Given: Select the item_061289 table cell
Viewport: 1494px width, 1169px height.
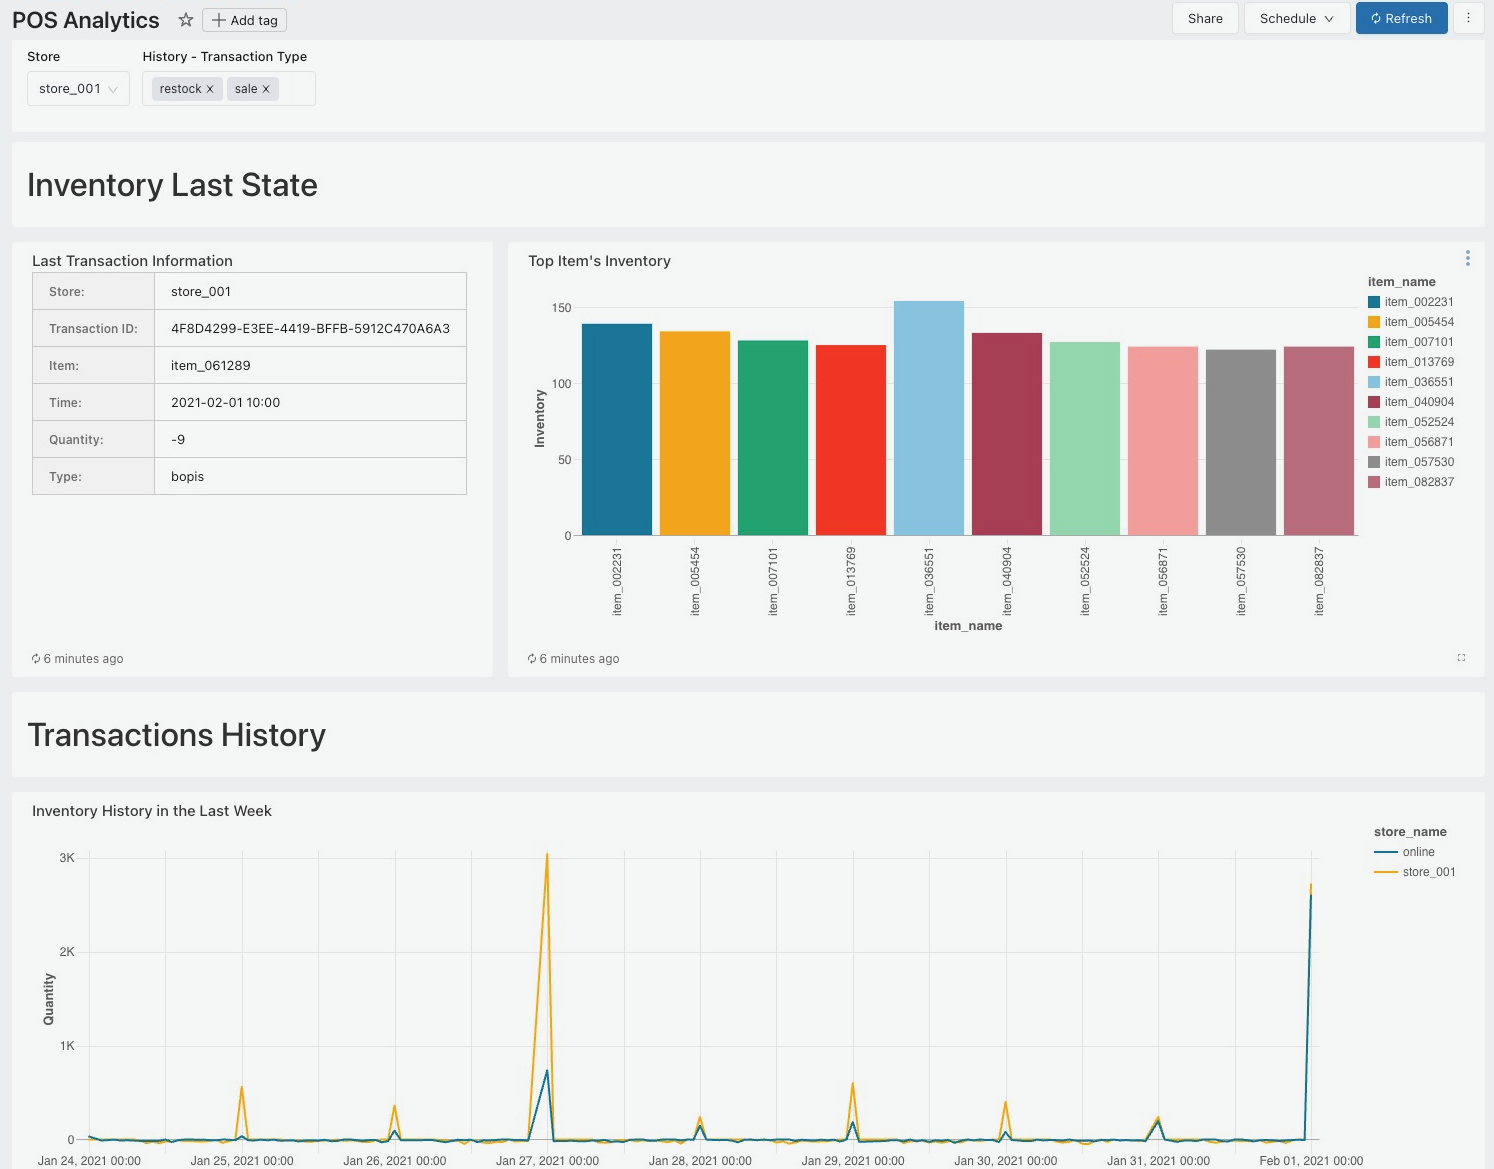Looking at the screenshot, I should 310,366.
